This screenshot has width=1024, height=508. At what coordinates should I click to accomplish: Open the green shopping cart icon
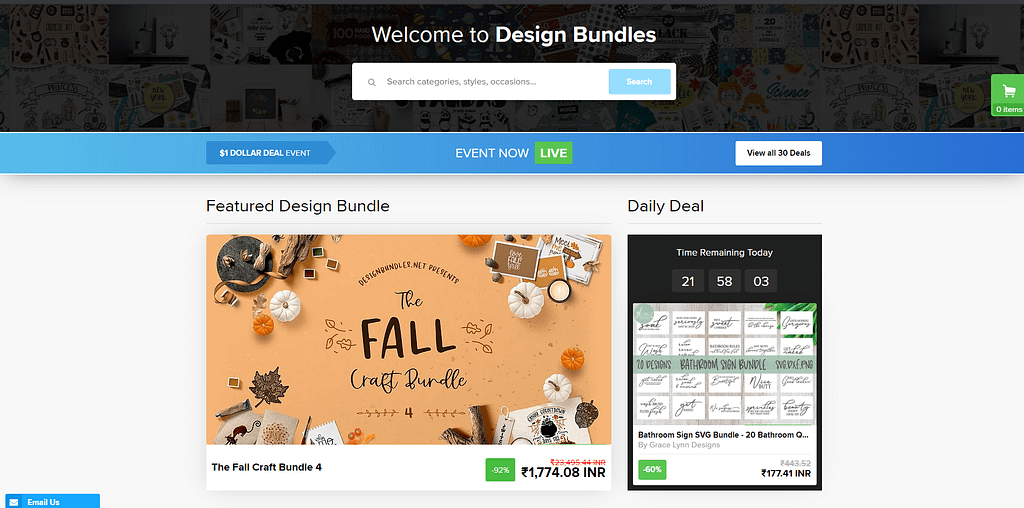click(x=1008, y=95)
